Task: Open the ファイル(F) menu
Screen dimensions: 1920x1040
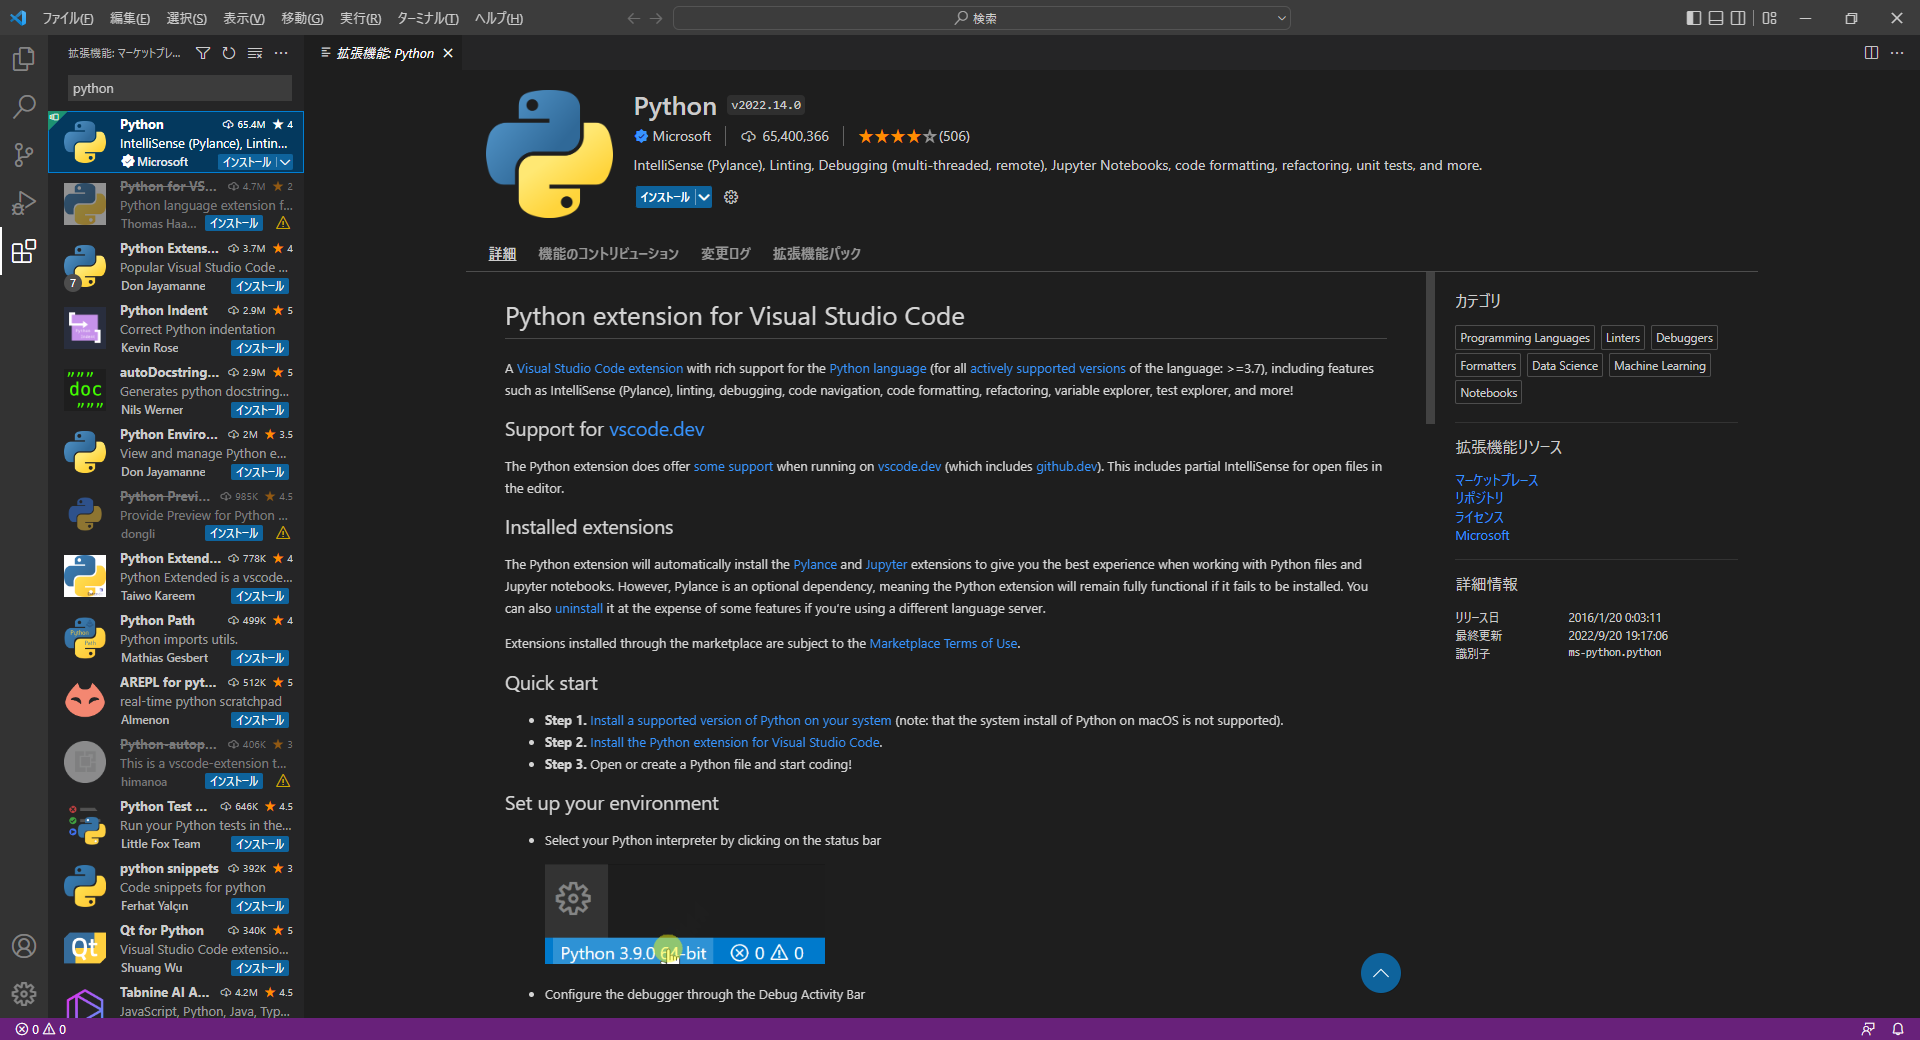Action: 68,18
